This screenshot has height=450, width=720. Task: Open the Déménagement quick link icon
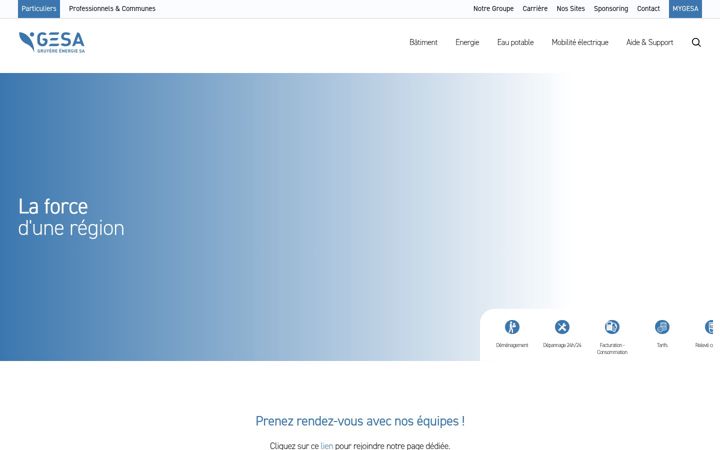coord(512,327)
